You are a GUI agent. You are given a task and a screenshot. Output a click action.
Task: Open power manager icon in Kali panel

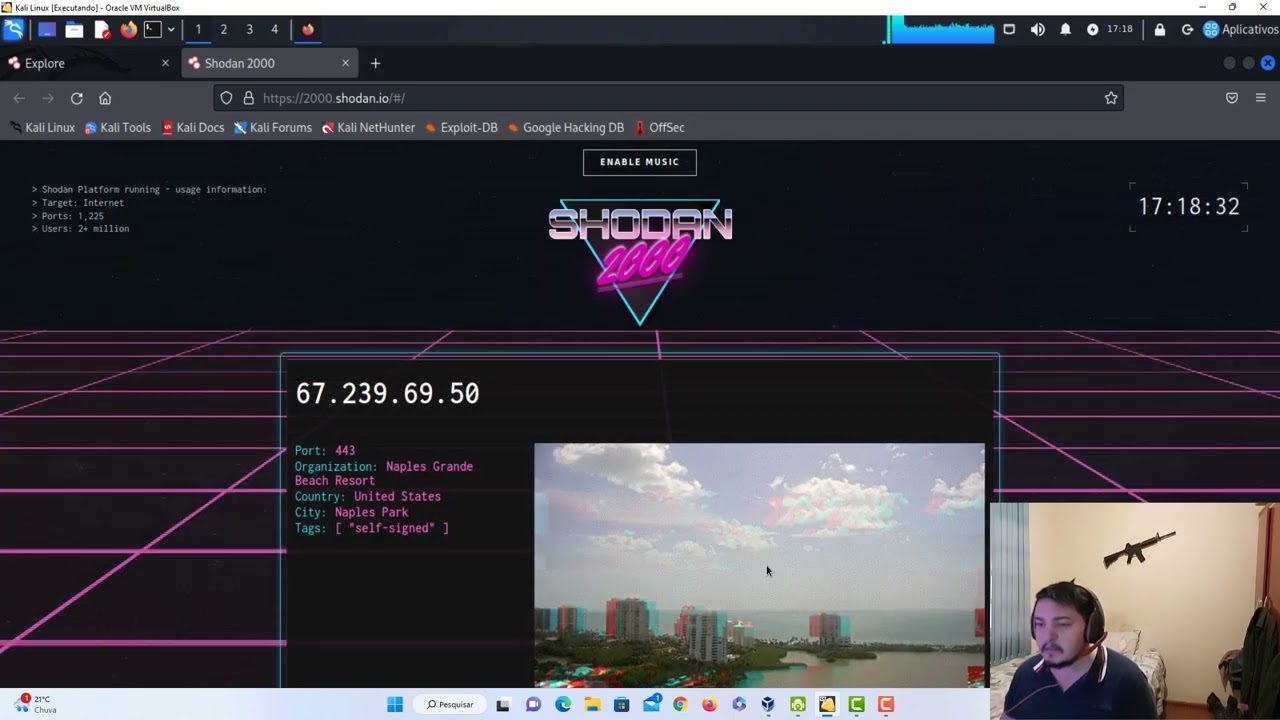[1092, 30]
